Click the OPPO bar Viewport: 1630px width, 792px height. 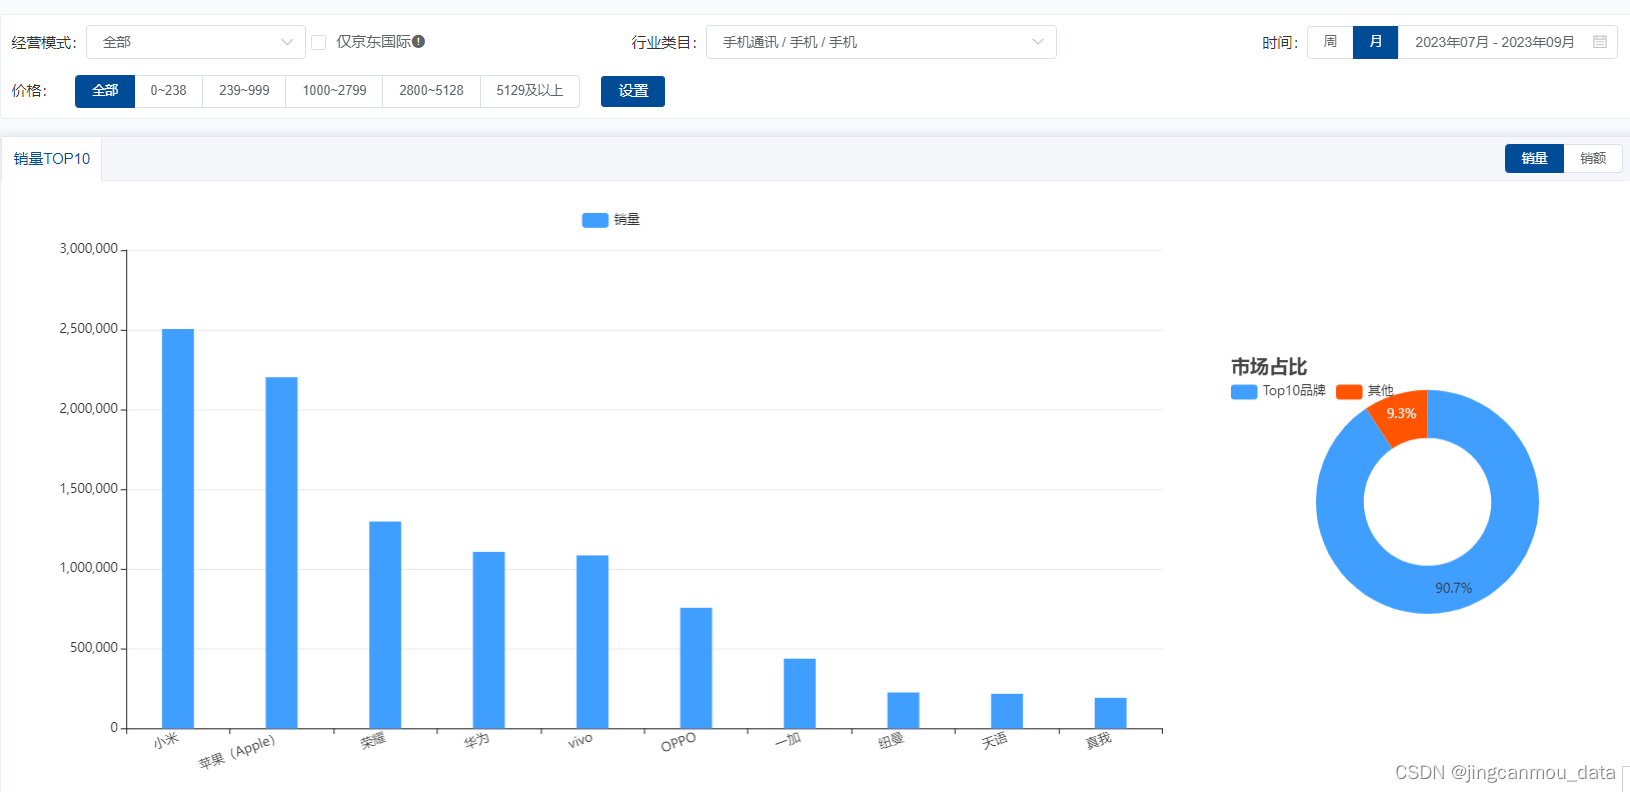point(696,668)
